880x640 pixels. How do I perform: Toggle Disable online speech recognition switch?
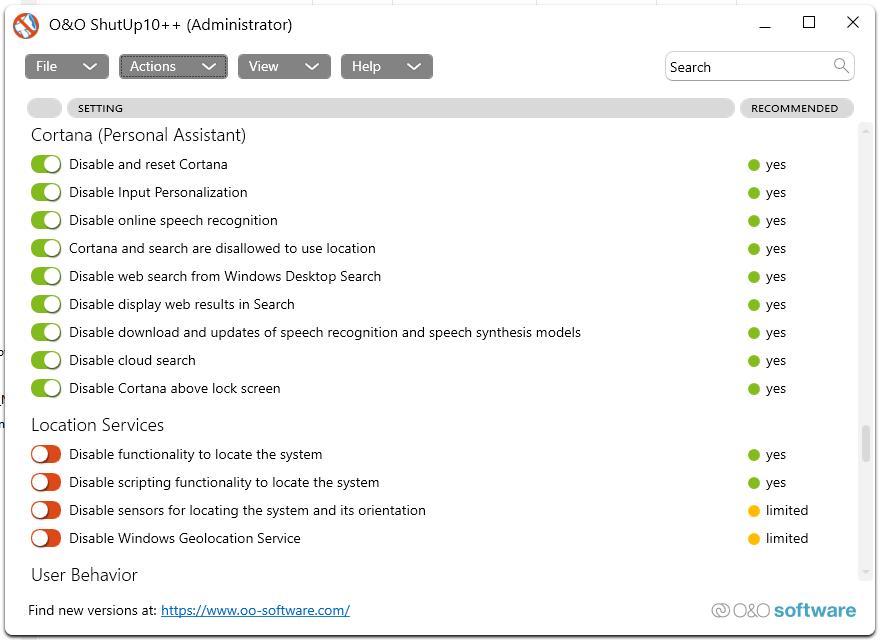[x=46, y=221]
